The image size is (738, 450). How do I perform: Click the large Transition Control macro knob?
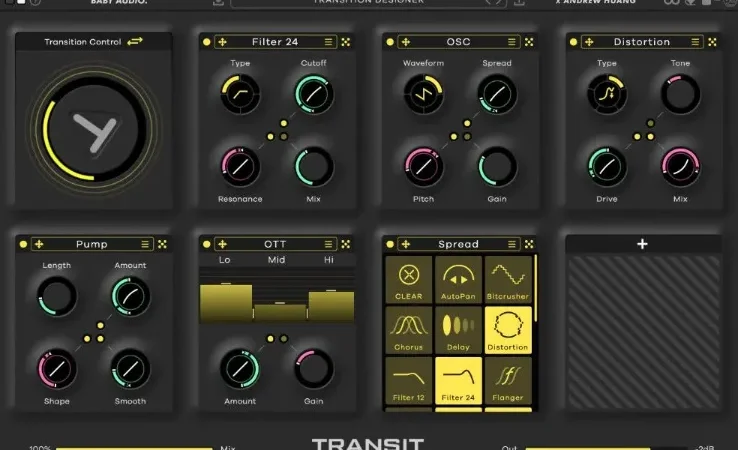[x=95, y=129]
